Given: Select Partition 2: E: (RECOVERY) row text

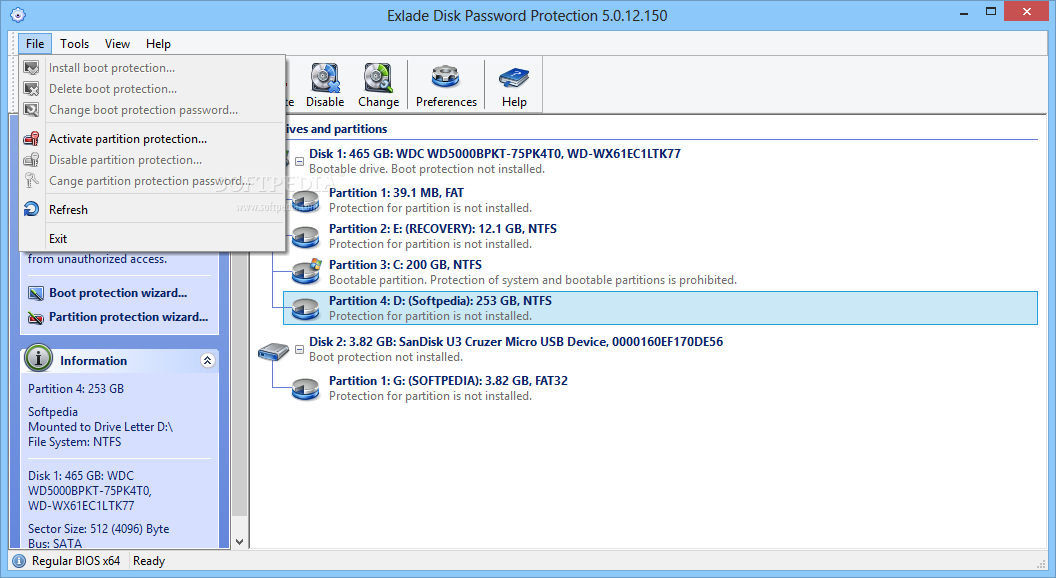Looking at the screenshot, I should 442,229.
